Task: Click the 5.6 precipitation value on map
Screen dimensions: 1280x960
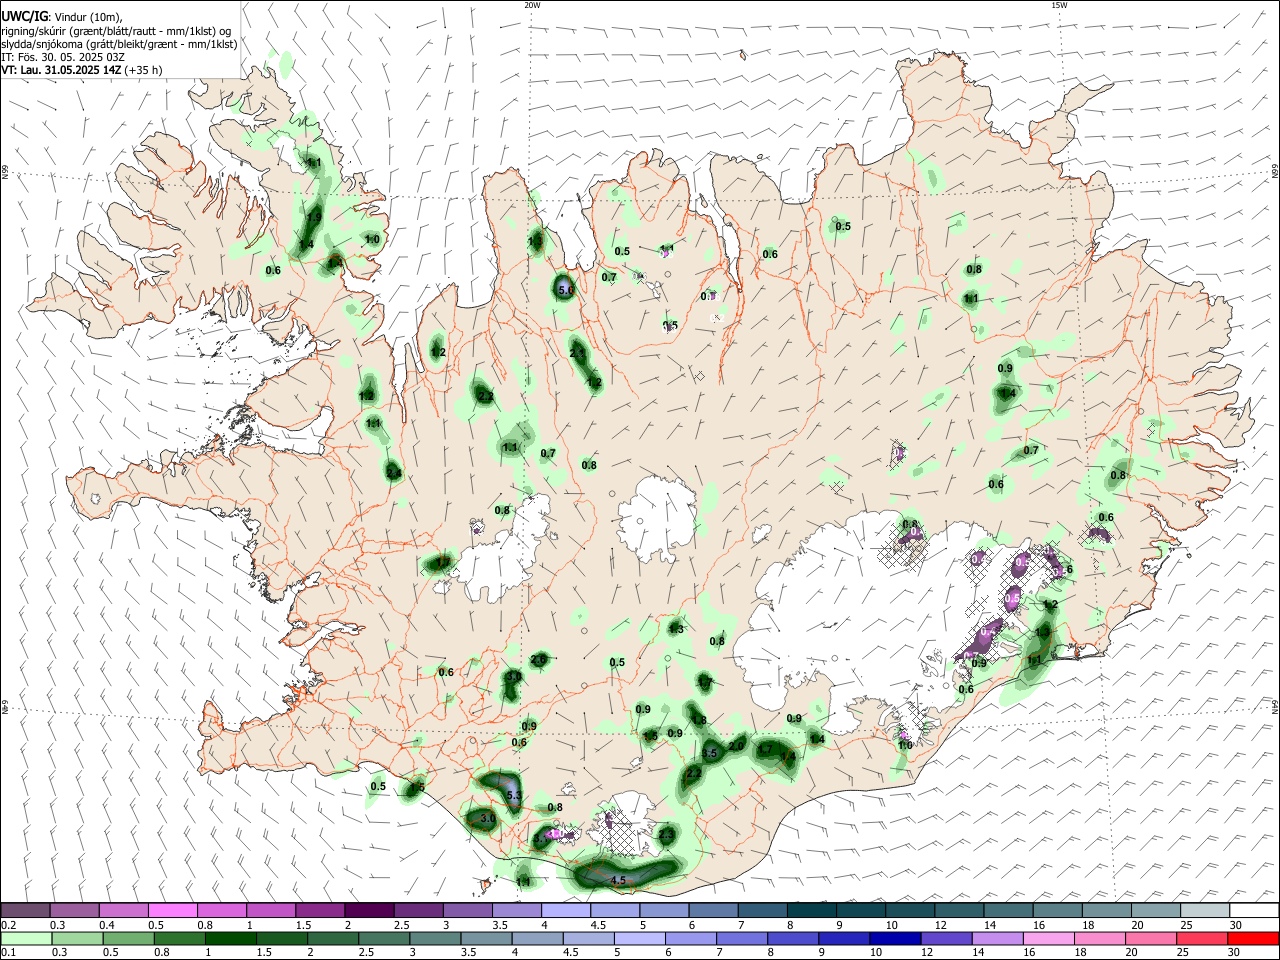Action: click(x=566, y=290)
